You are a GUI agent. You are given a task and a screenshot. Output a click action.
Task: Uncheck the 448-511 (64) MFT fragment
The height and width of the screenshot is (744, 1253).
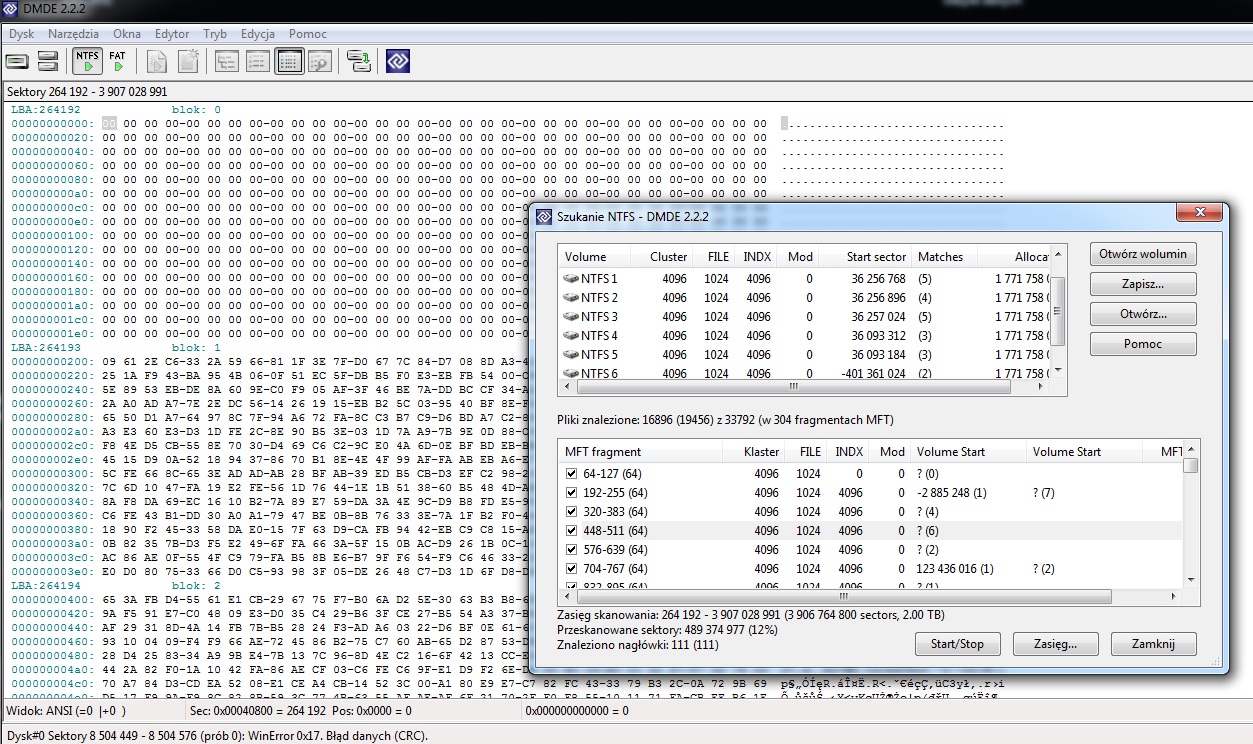tap(571, 531)
